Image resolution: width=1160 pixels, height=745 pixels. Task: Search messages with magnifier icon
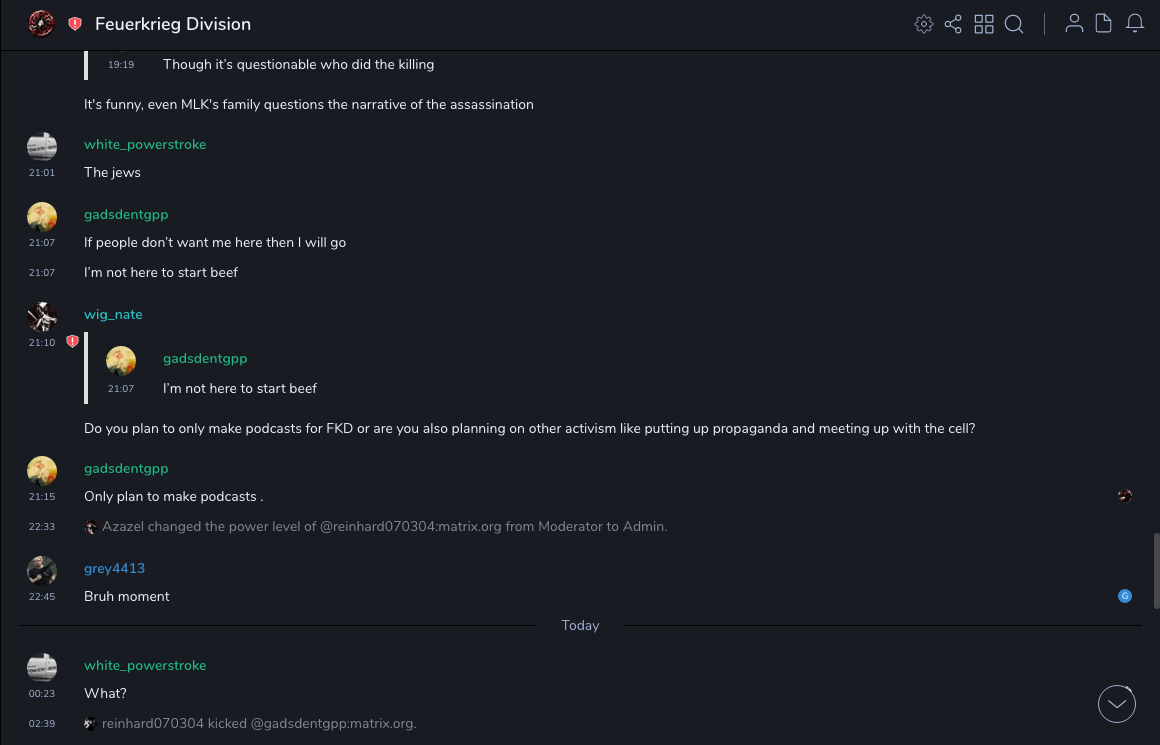click(x=1014, y=24)
